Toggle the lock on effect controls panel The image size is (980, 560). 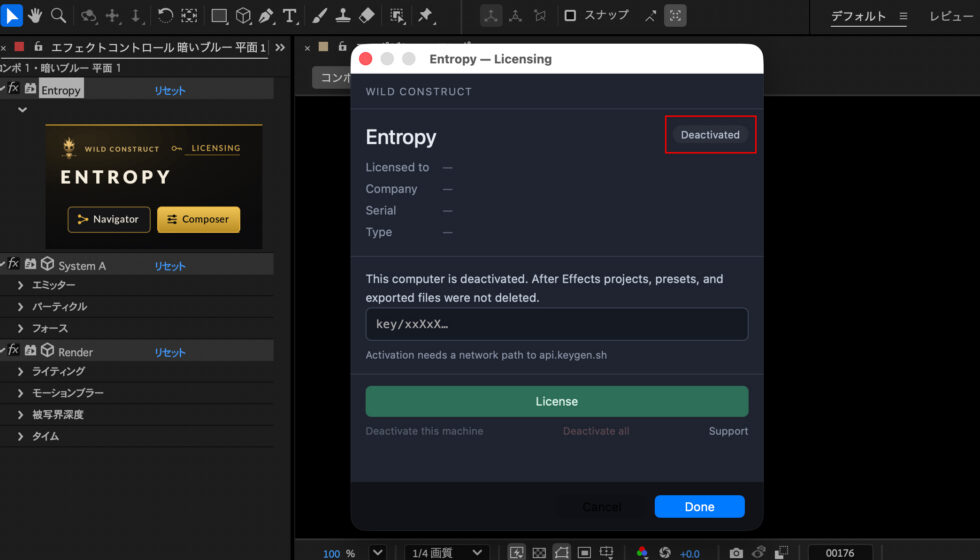click(38, 47)
